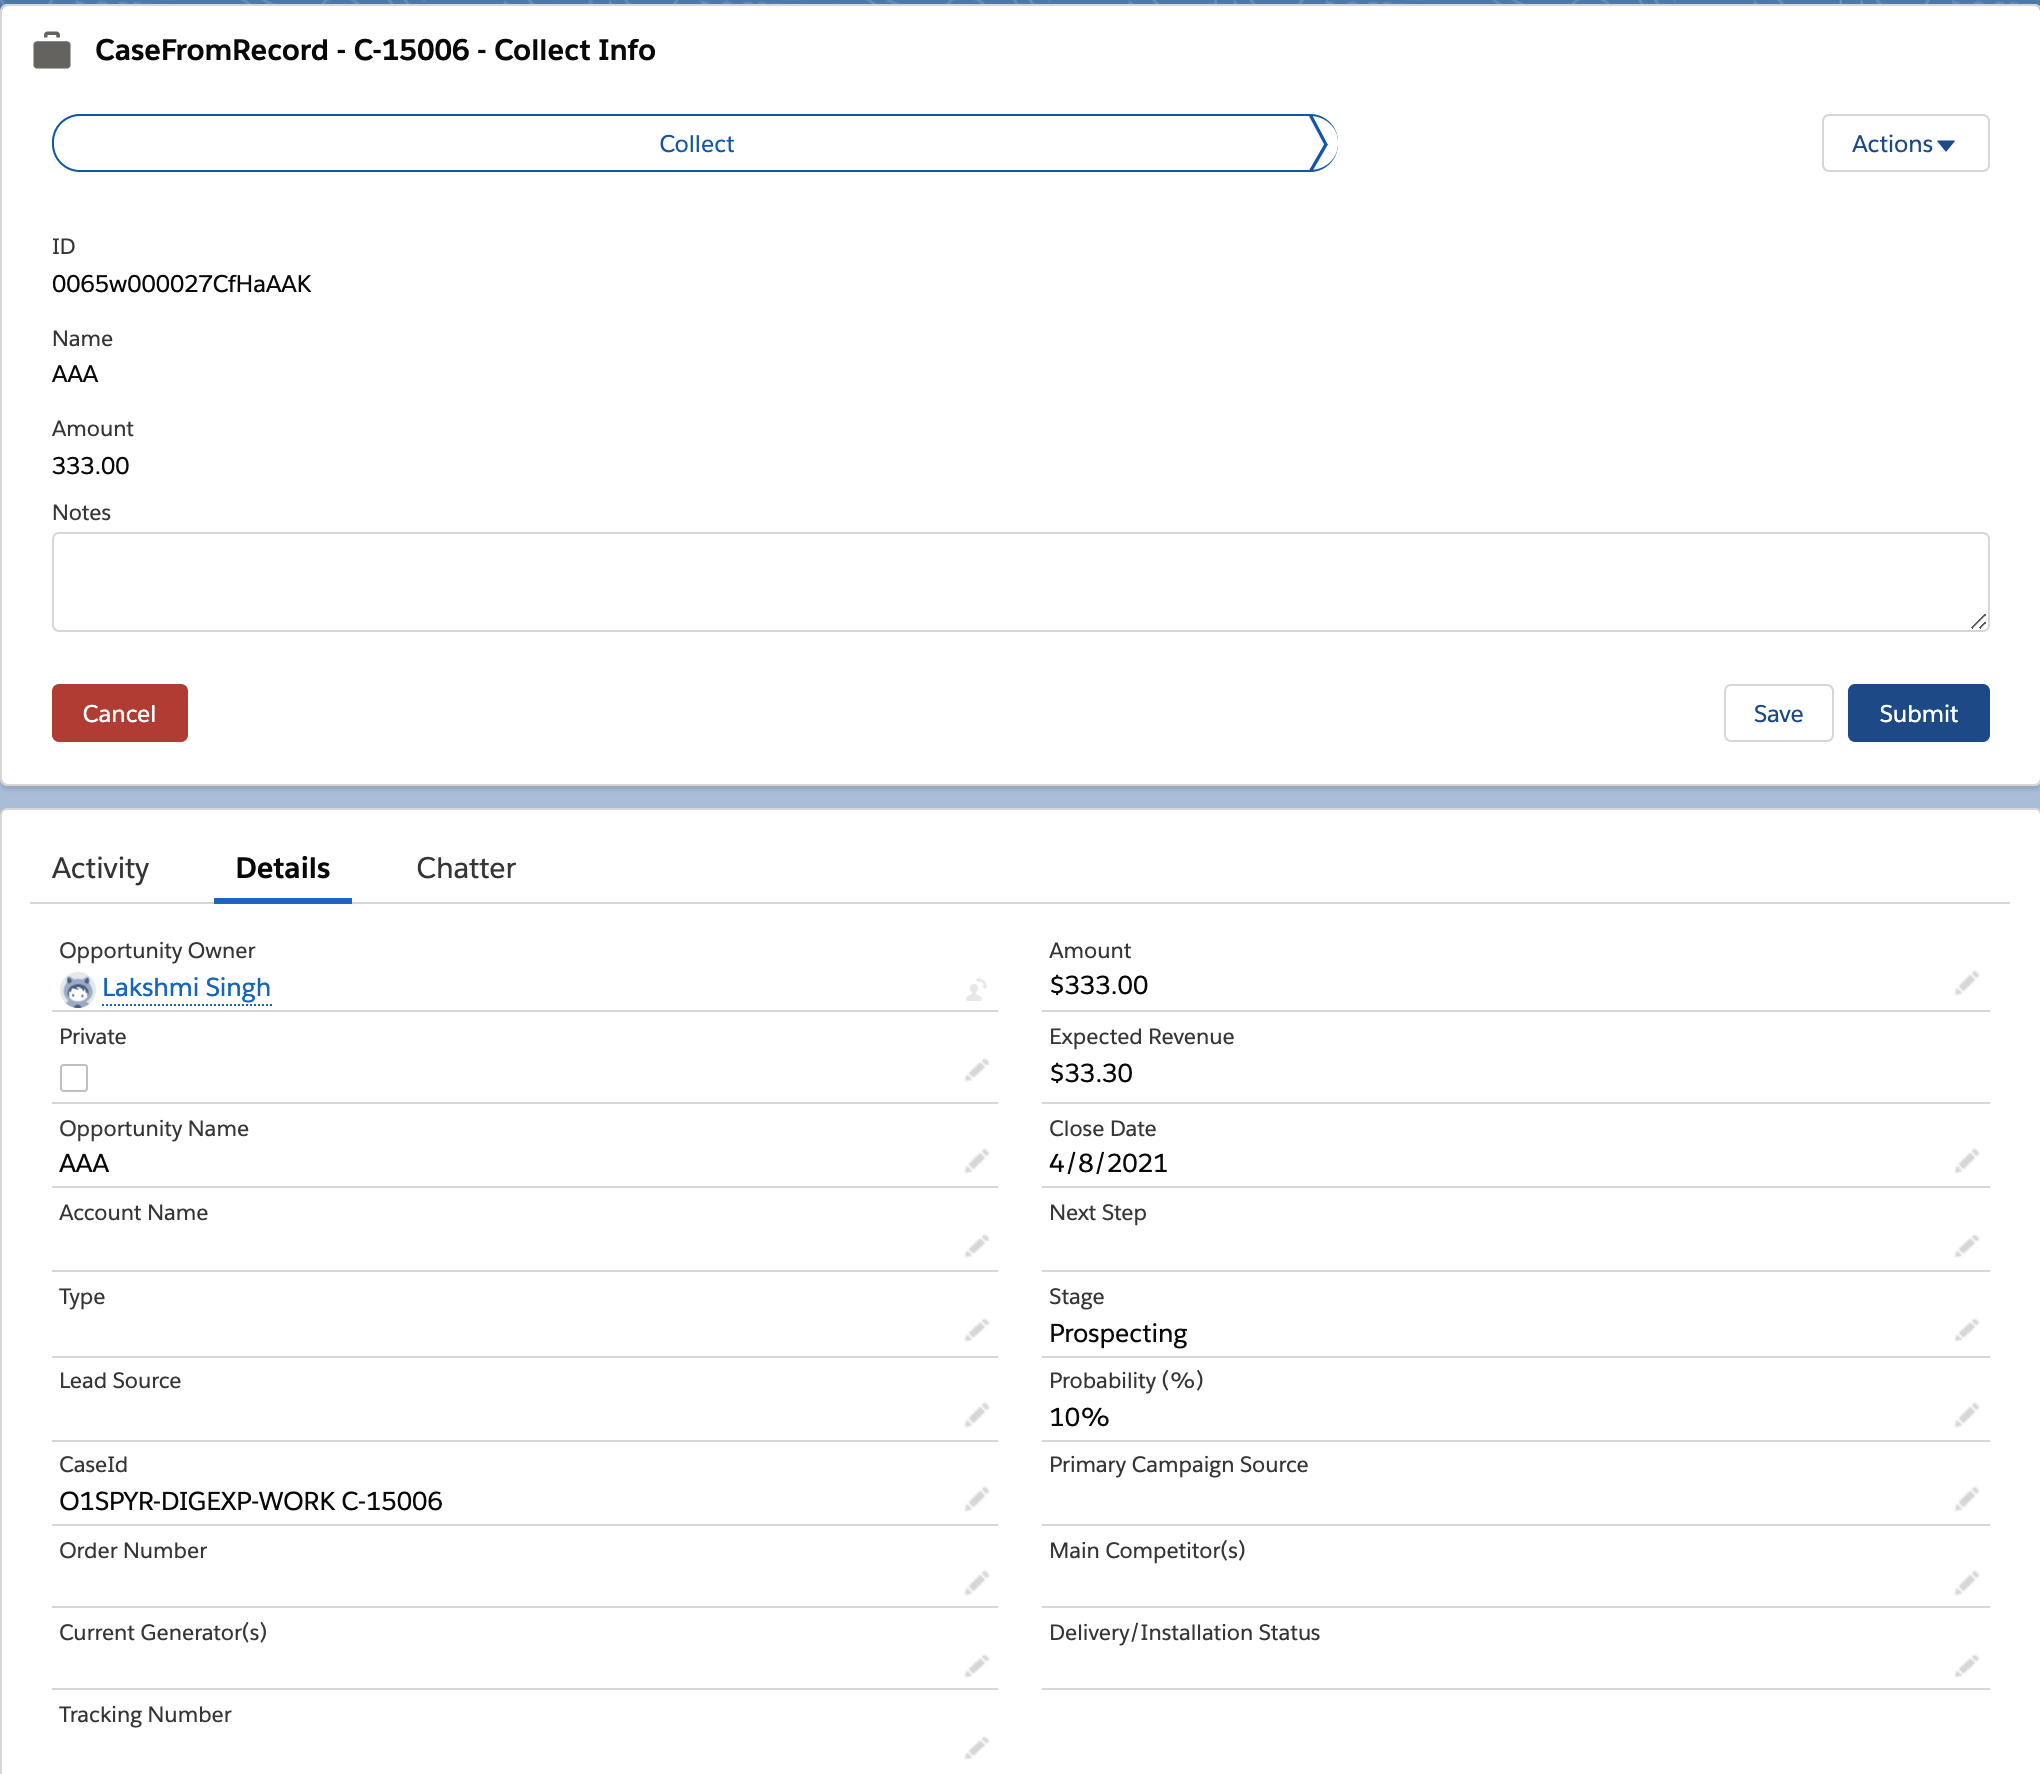The height and width of the screenshot is (1774, 2040).
Task: Edit the CaseId field
Action: tap(976, 1497)
